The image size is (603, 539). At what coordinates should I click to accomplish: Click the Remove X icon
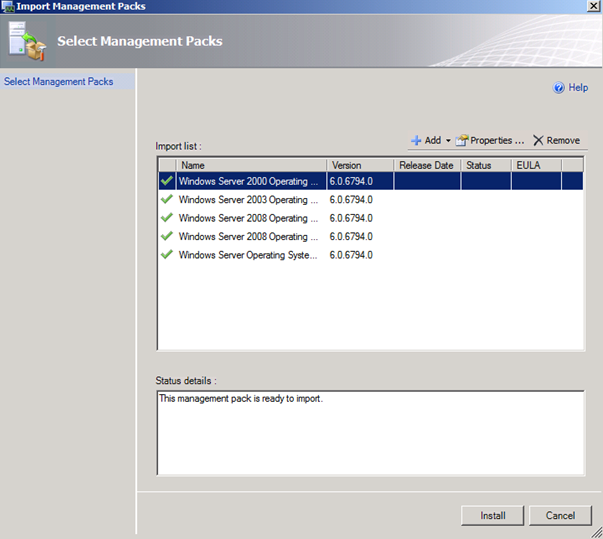point(538,140)
